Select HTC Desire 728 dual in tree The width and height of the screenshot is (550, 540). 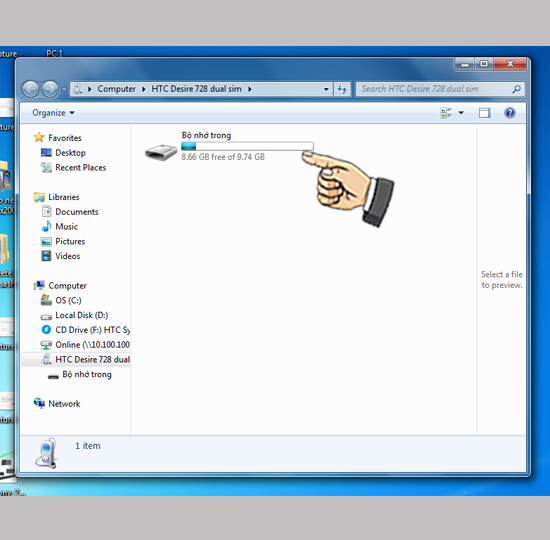(93, 359)
